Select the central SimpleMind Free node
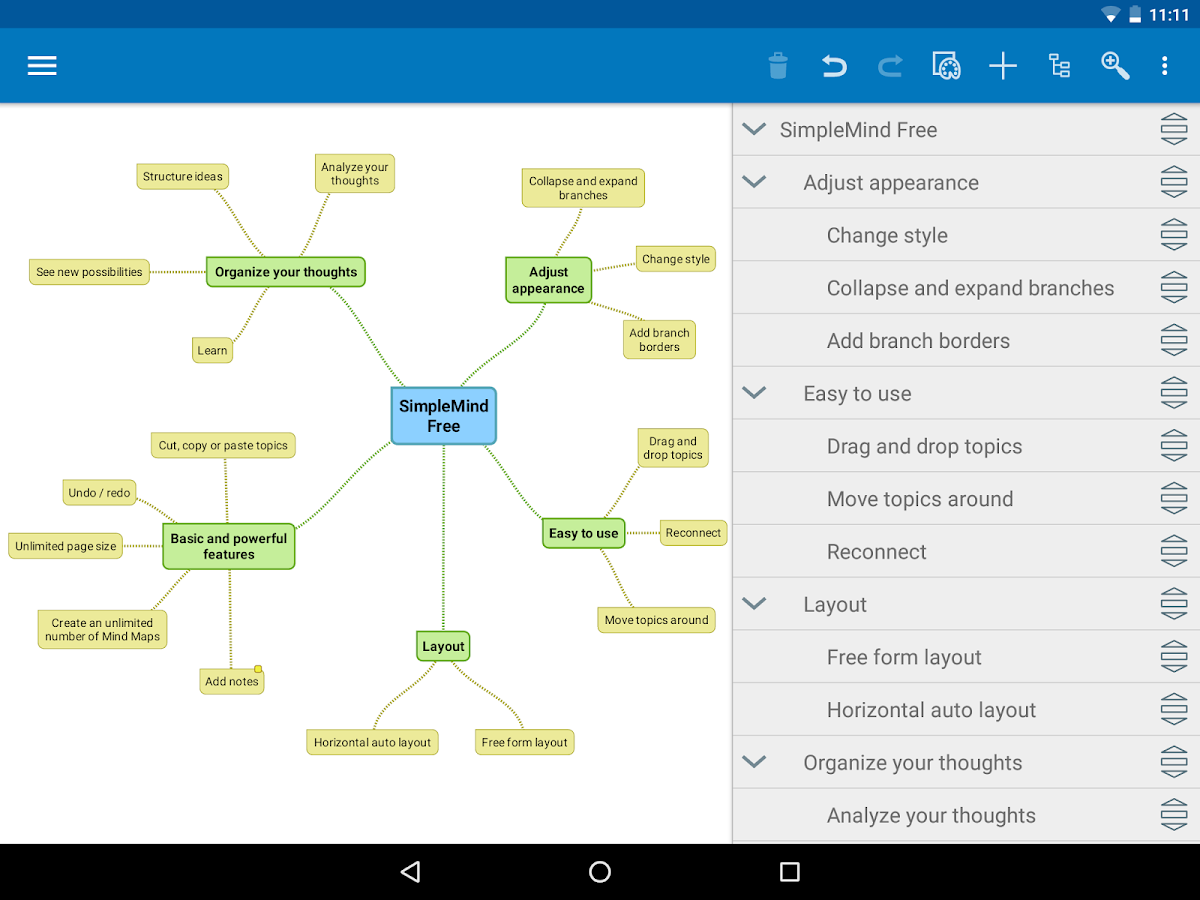The width and height of the screenshot is (1200, 900). [x=444, y=416]
